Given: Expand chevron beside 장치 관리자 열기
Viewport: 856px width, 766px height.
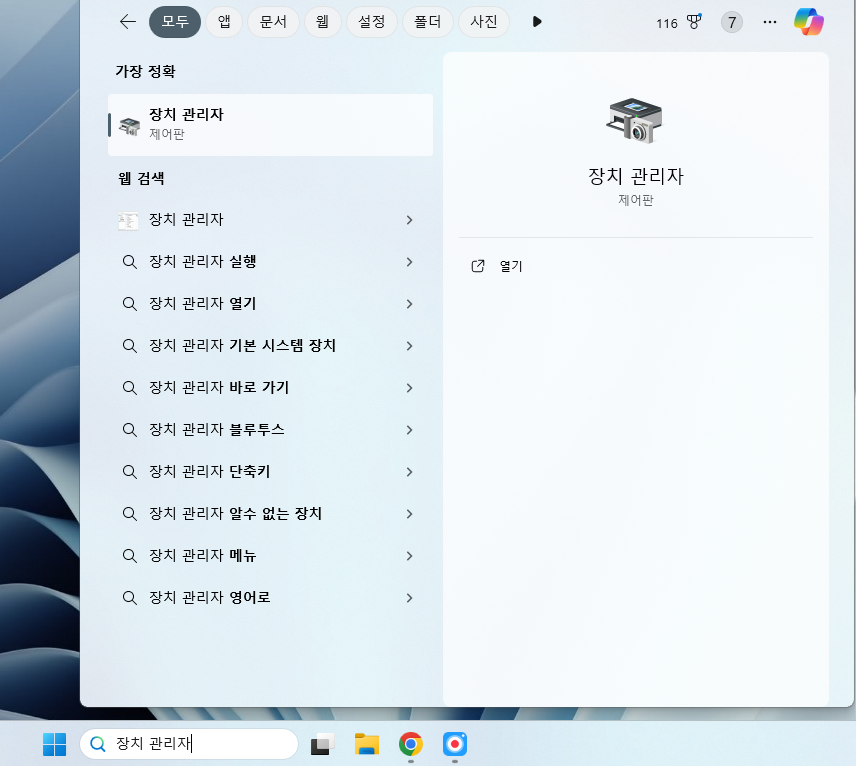Looking at the screenshot, I should click(409, 304).
